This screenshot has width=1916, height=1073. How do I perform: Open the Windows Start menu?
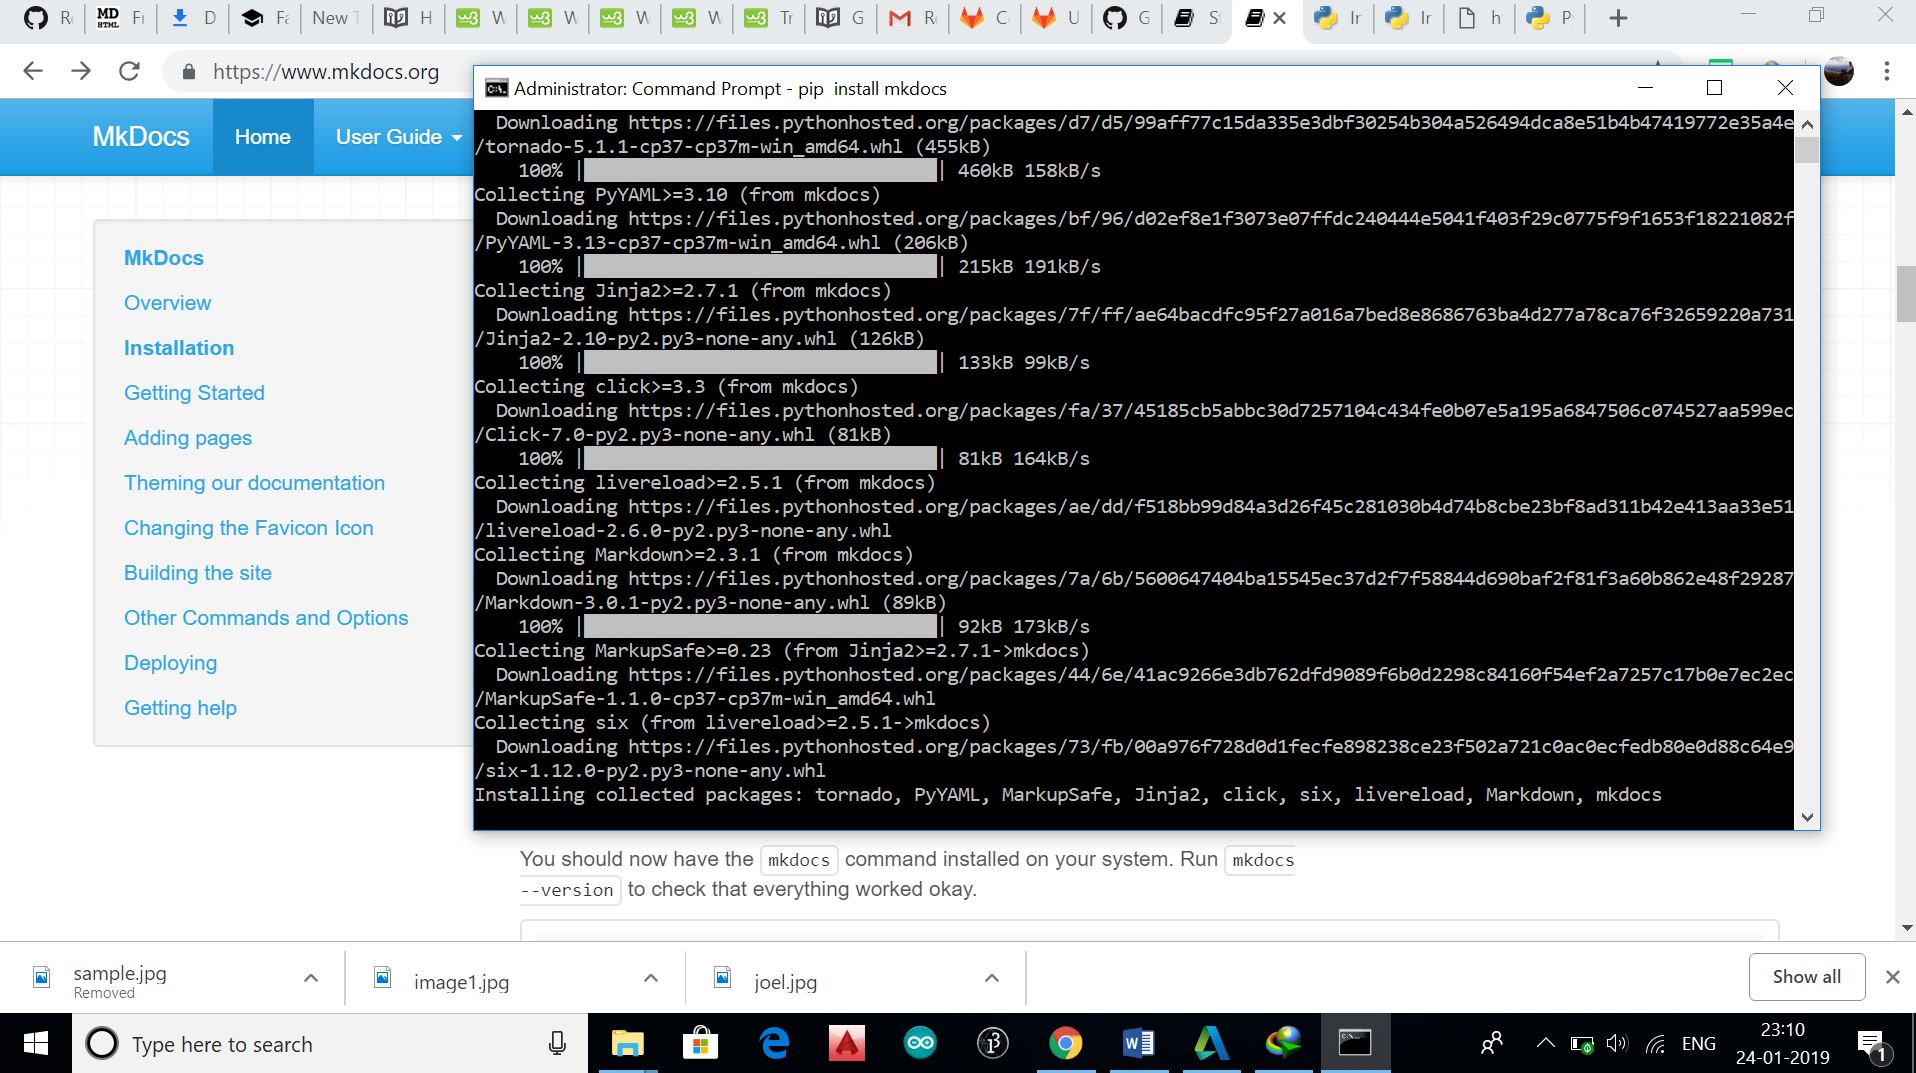35,1044
